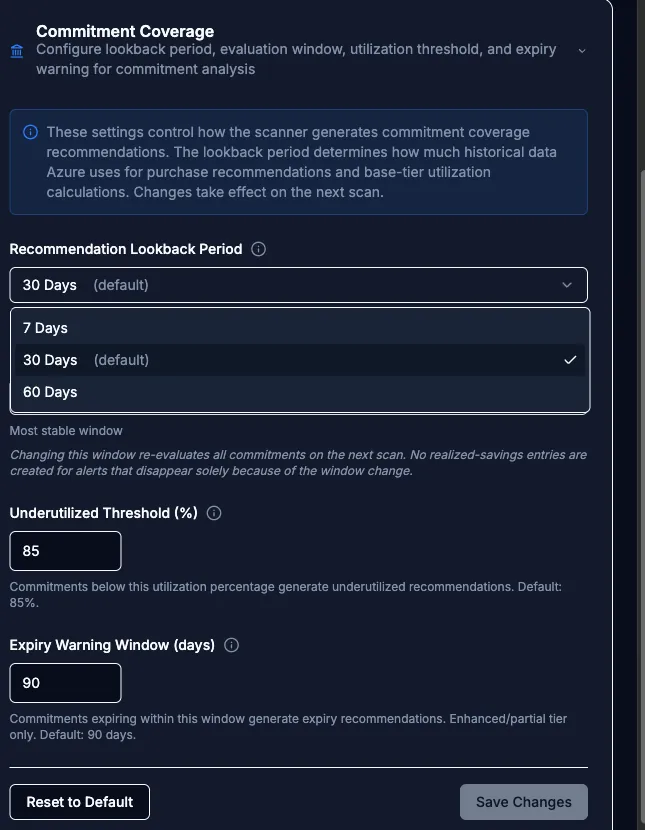Click the Save Changes button

tap(523, 802)
